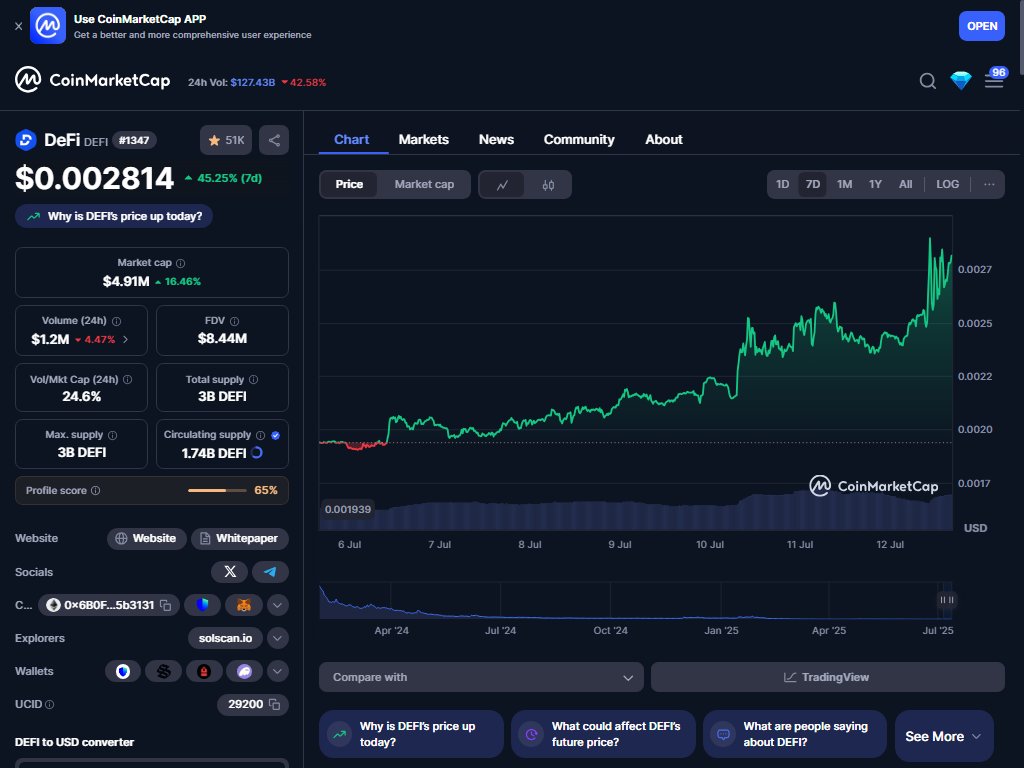The image size is (1024, 768).
Task: Toggle LOG scale on chart
Action: click(948, 184)
